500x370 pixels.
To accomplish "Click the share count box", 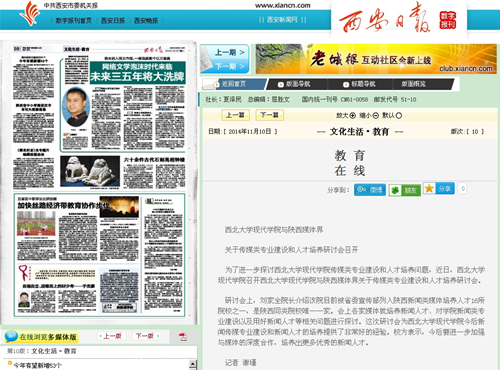I will (463, 189).
